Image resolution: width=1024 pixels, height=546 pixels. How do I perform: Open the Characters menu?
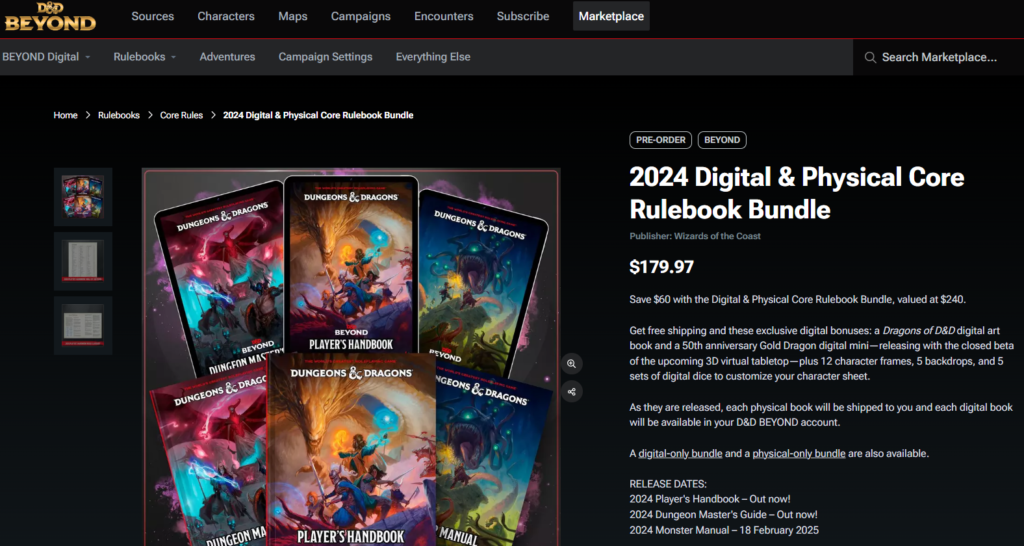point(226,16)
